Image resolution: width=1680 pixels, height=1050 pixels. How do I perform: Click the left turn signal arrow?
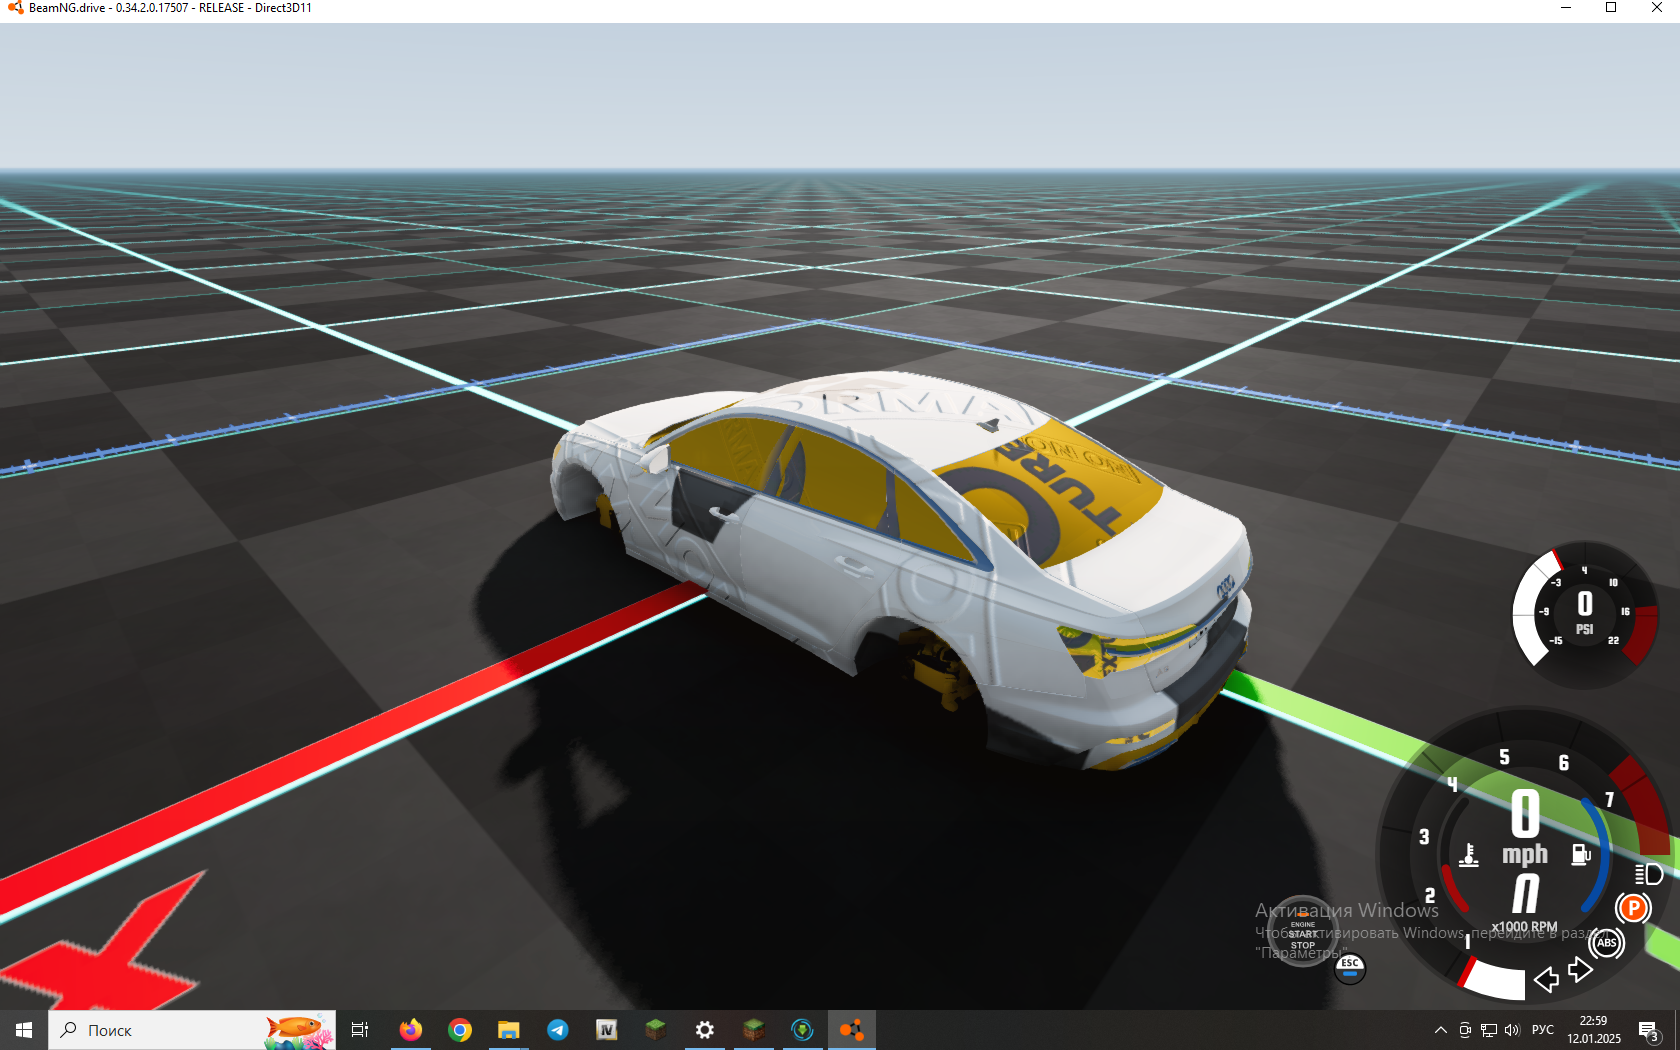click(1546, 979)
